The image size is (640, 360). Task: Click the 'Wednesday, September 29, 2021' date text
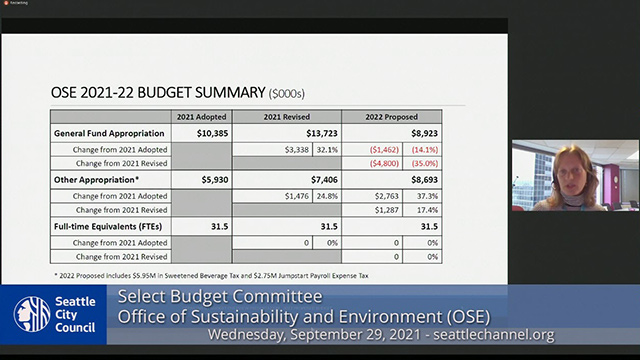(x=314, y=335)
